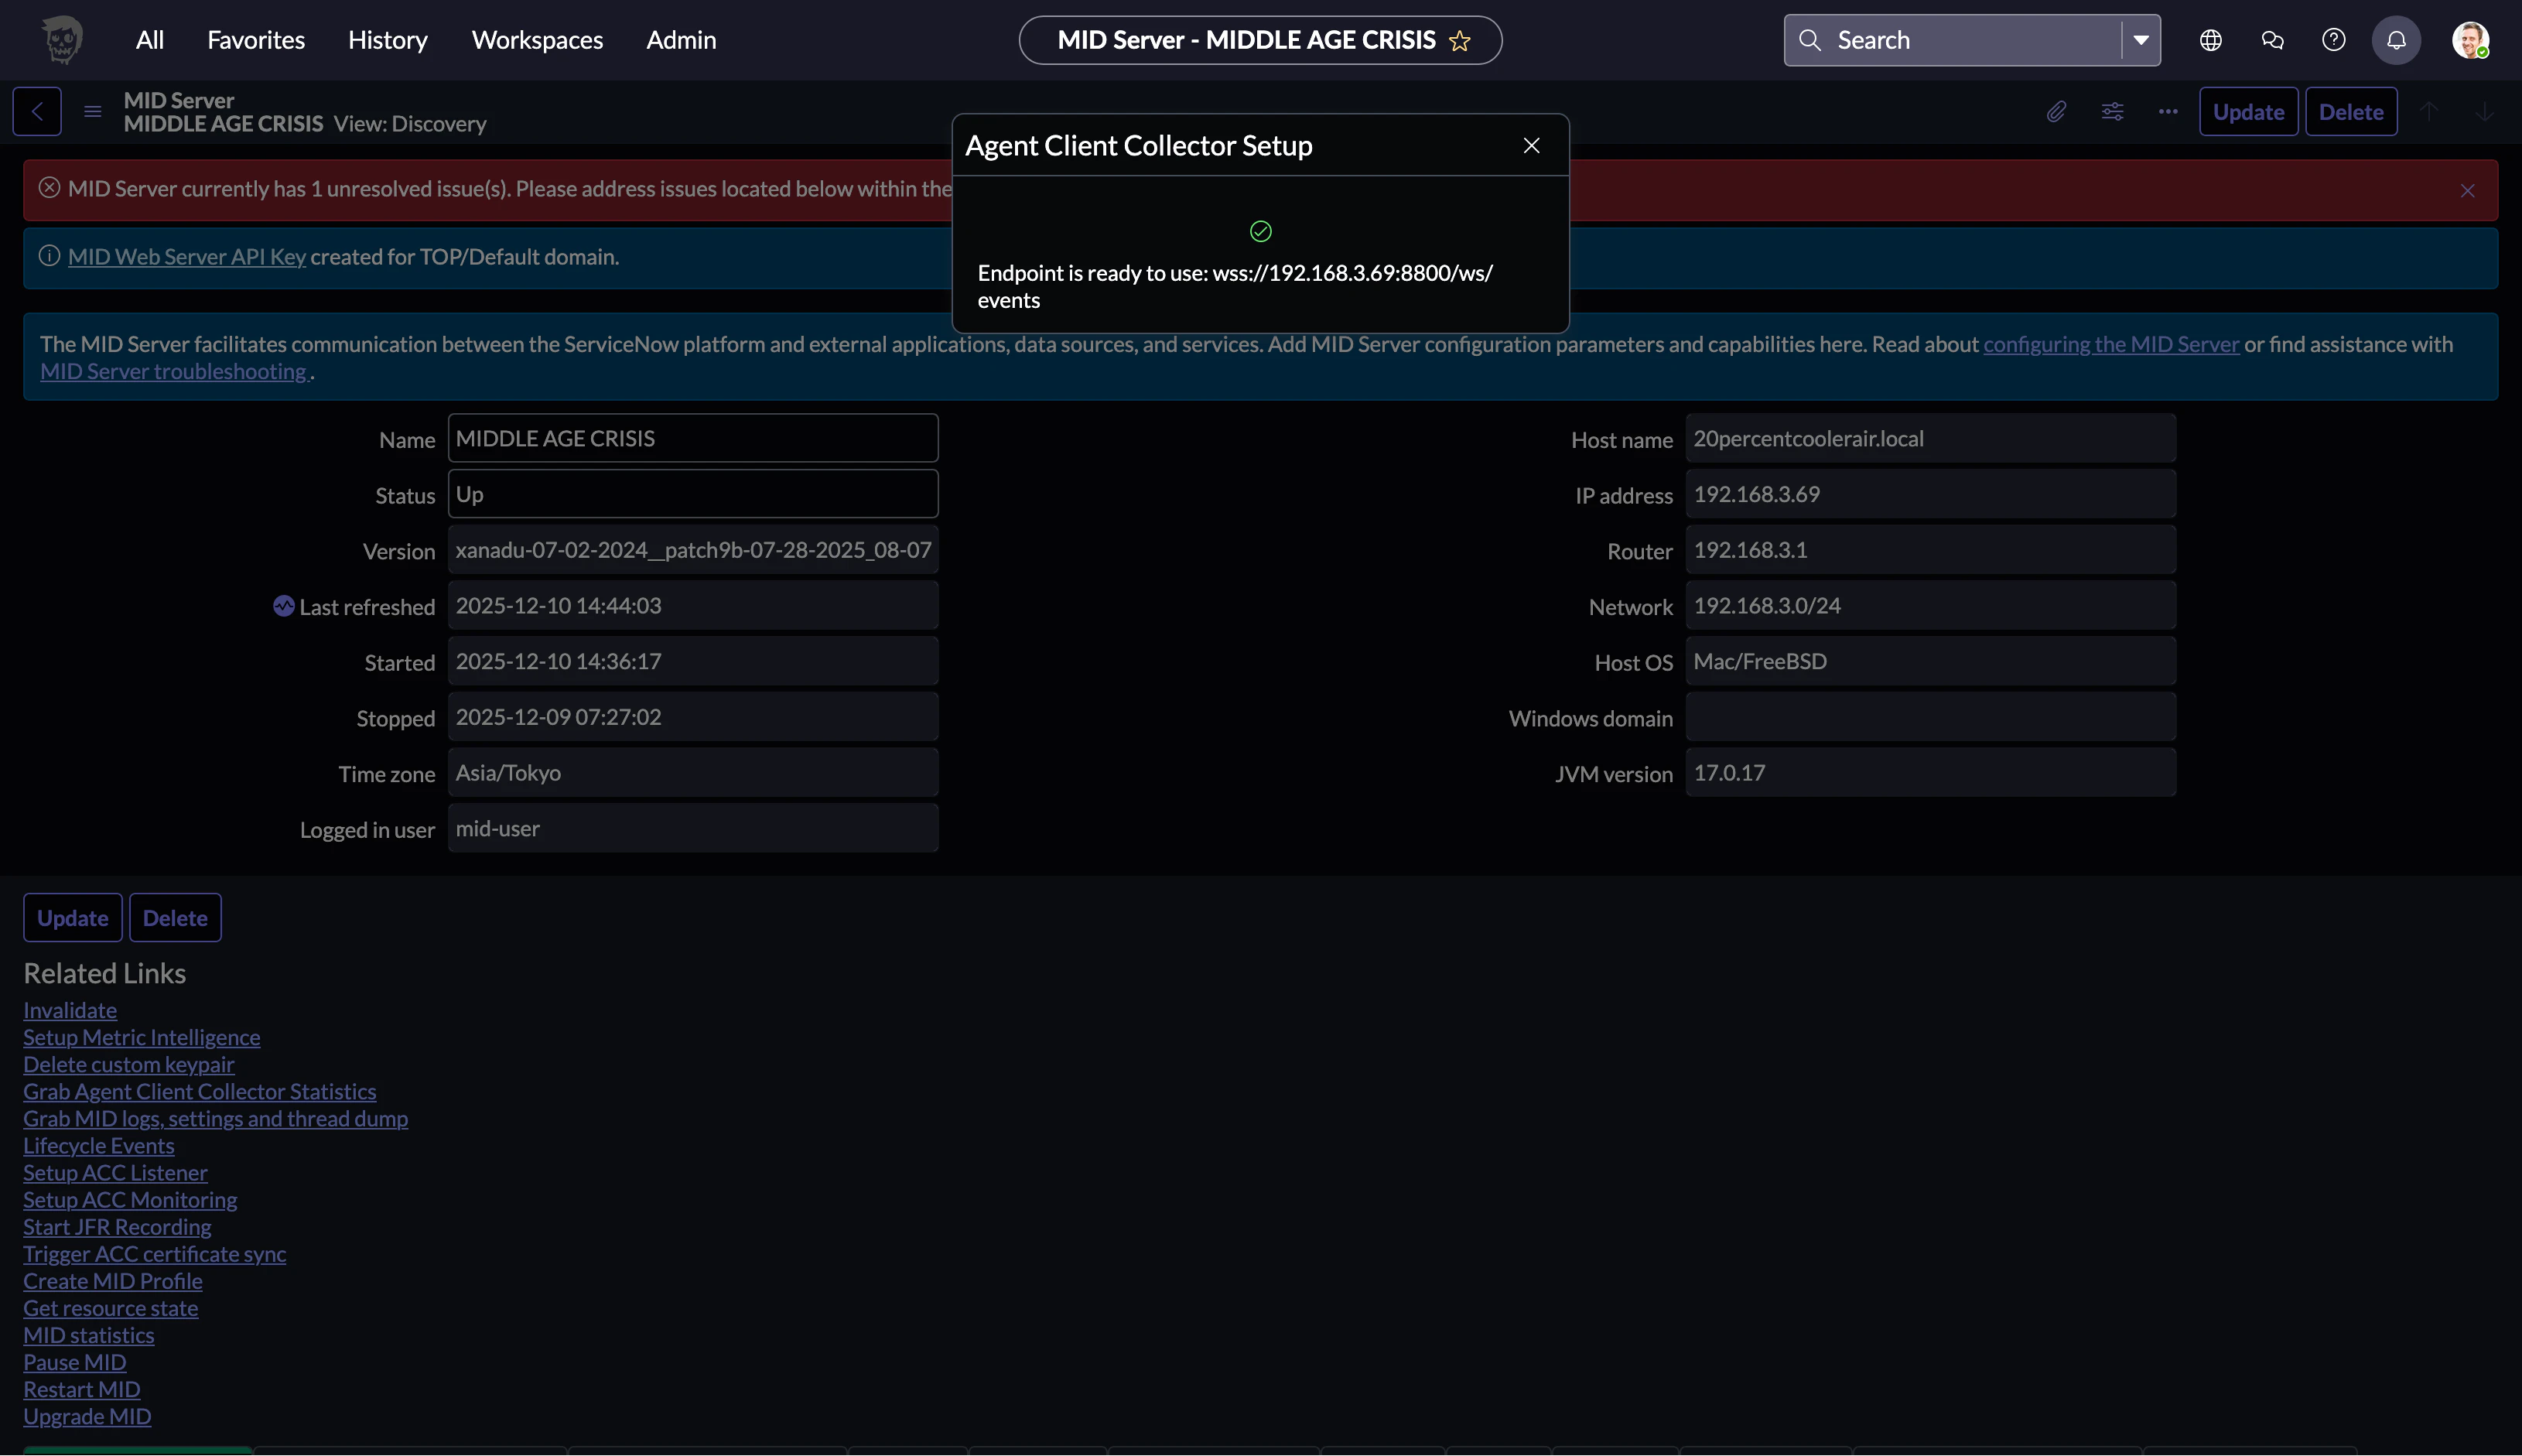Image resolution: width=2522 pixels, height=1456 pixels.
Task: Click Get resource state link
Action: [x=111, y=1307]
